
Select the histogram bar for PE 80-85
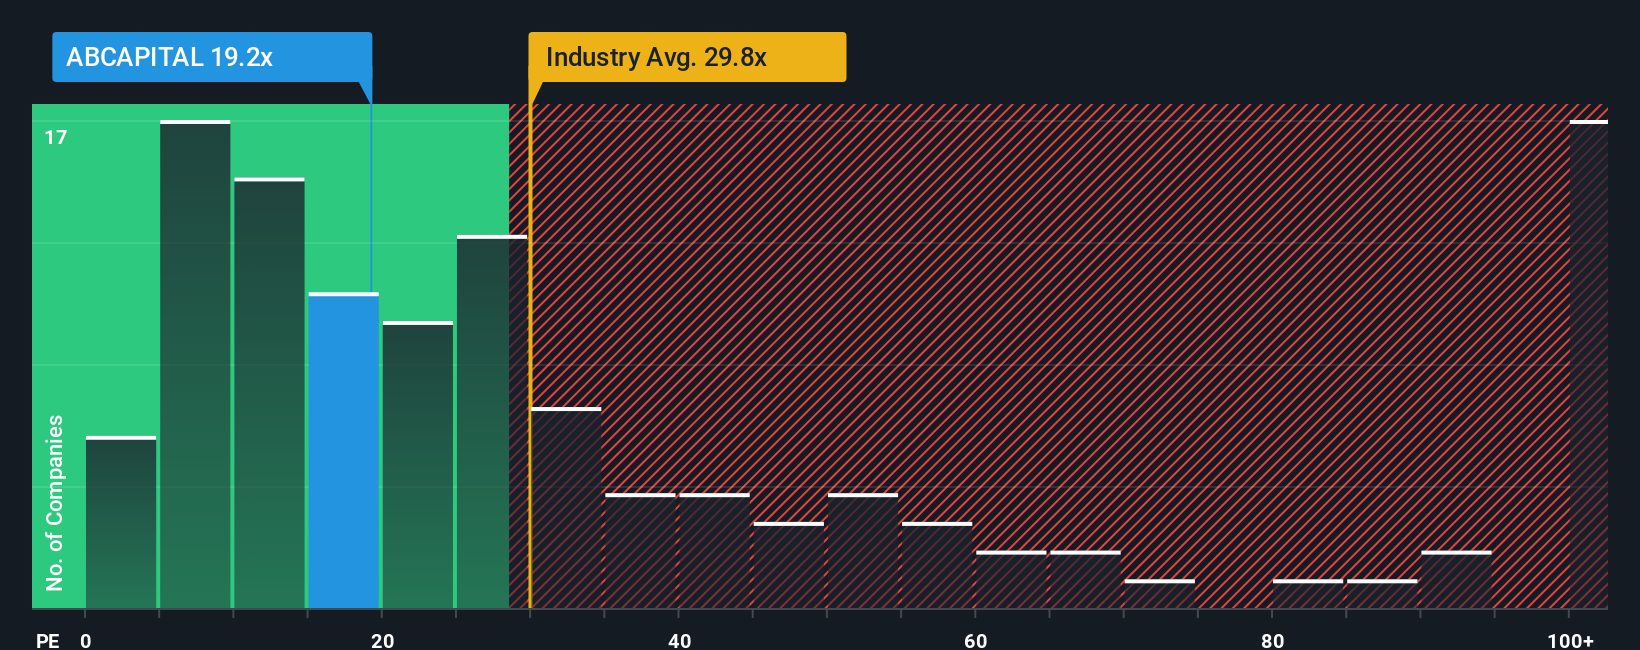(x=1308, y=594)
